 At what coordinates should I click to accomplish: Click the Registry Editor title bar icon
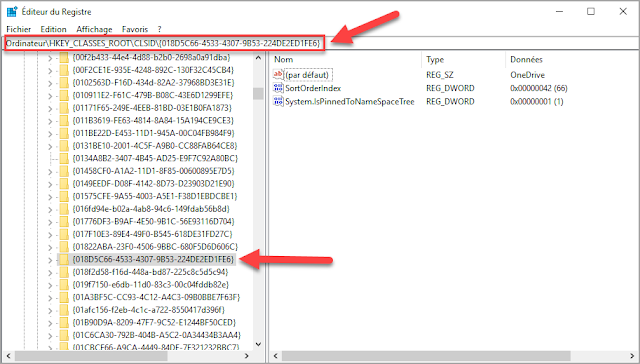tap(12, 11)
